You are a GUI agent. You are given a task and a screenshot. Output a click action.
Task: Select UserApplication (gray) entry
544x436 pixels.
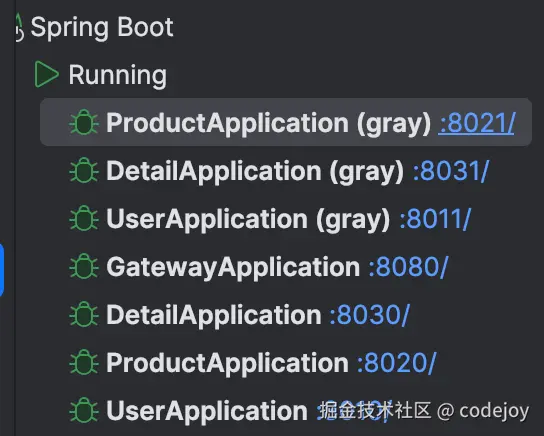point(248,219)
